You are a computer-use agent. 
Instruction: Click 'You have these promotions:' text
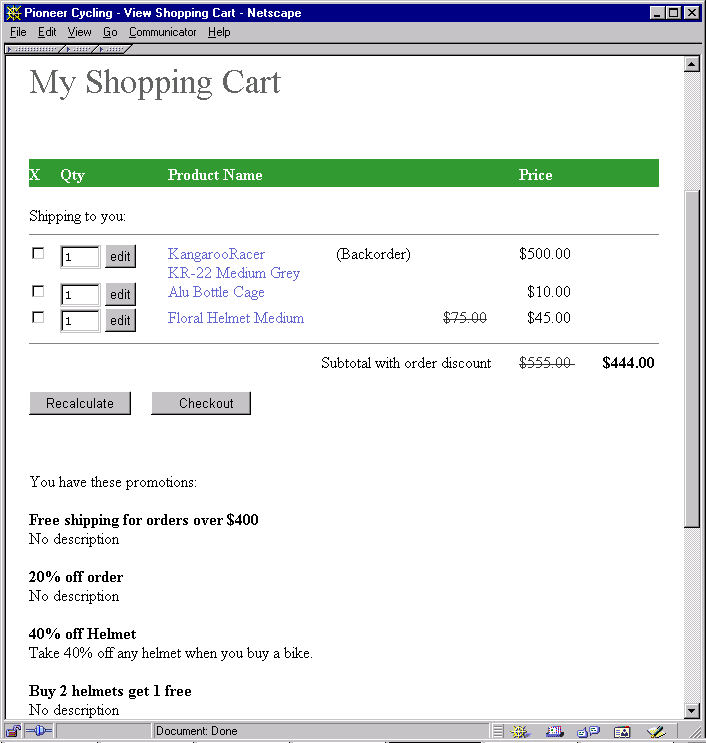(113, 482)
